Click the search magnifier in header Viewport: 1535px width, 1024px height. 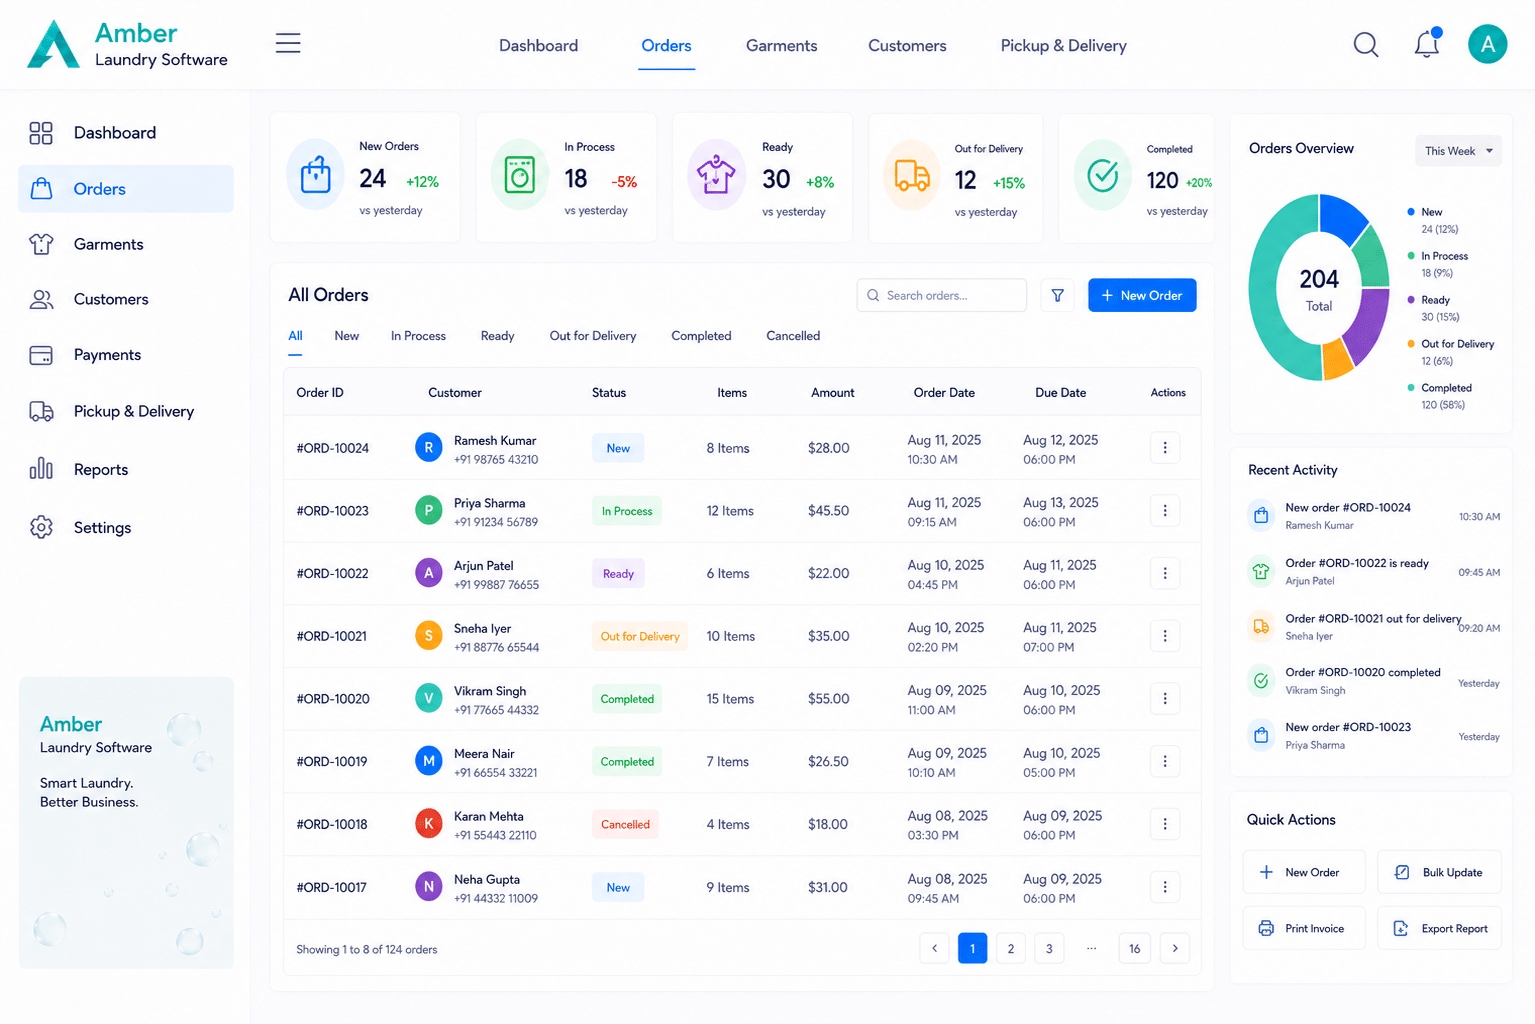[x=1366, y=45]
